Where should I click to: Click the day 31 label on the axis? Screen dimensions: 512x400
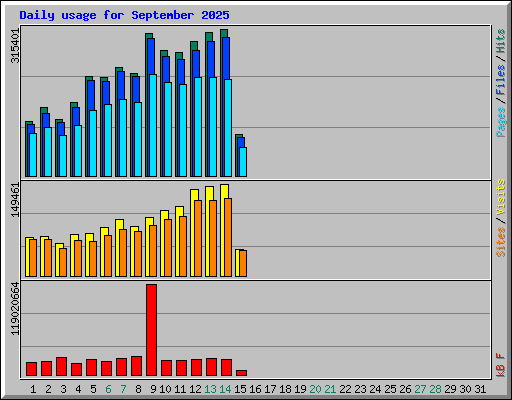pos(480,389)
